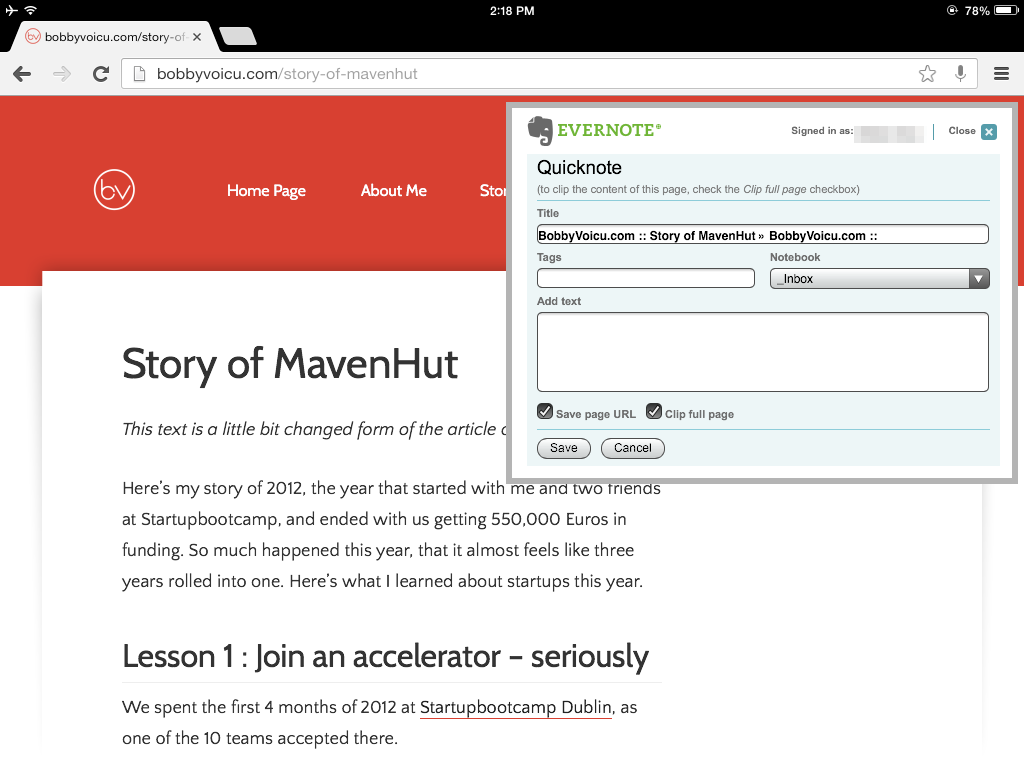1024x768 pixels.
Task: Focus the Quicknote Title field
Action: coord(763,235)
